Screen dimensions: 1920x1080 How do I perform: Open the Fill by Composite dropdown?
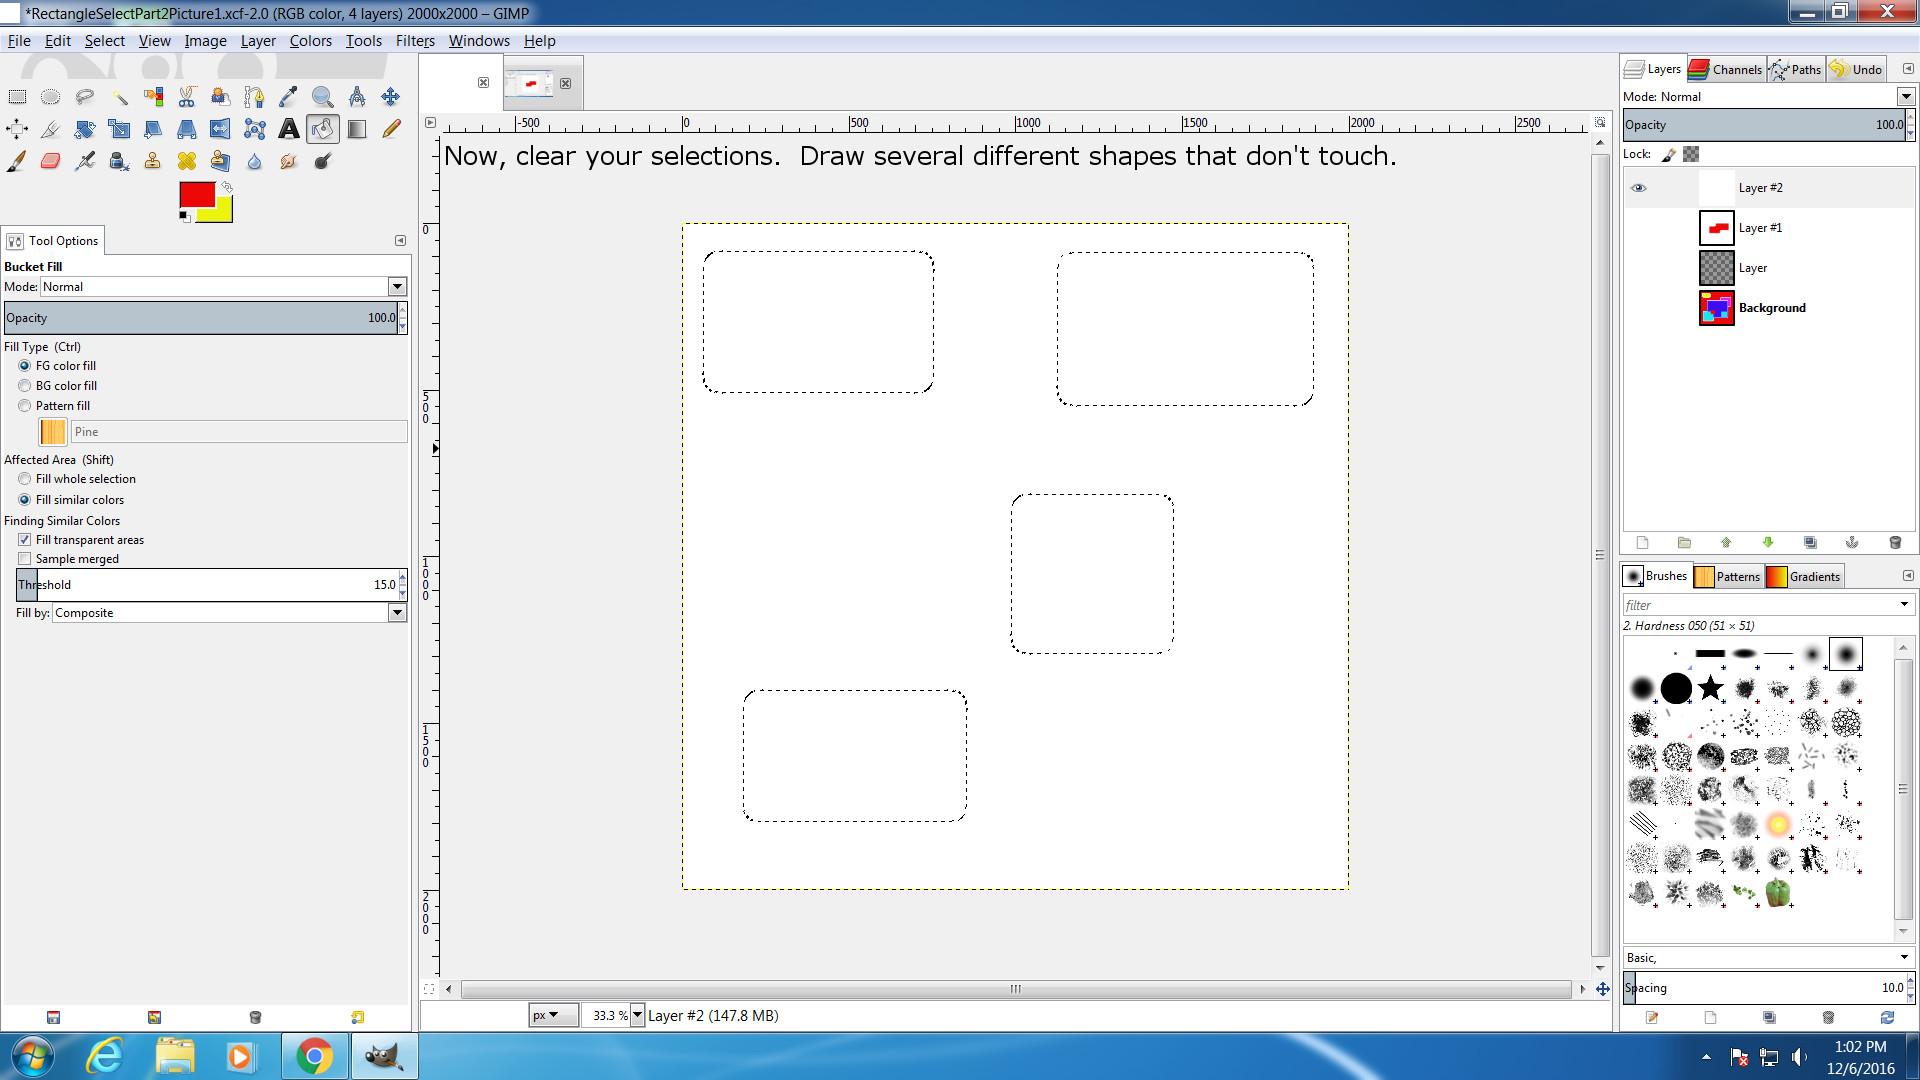[396, 613]
